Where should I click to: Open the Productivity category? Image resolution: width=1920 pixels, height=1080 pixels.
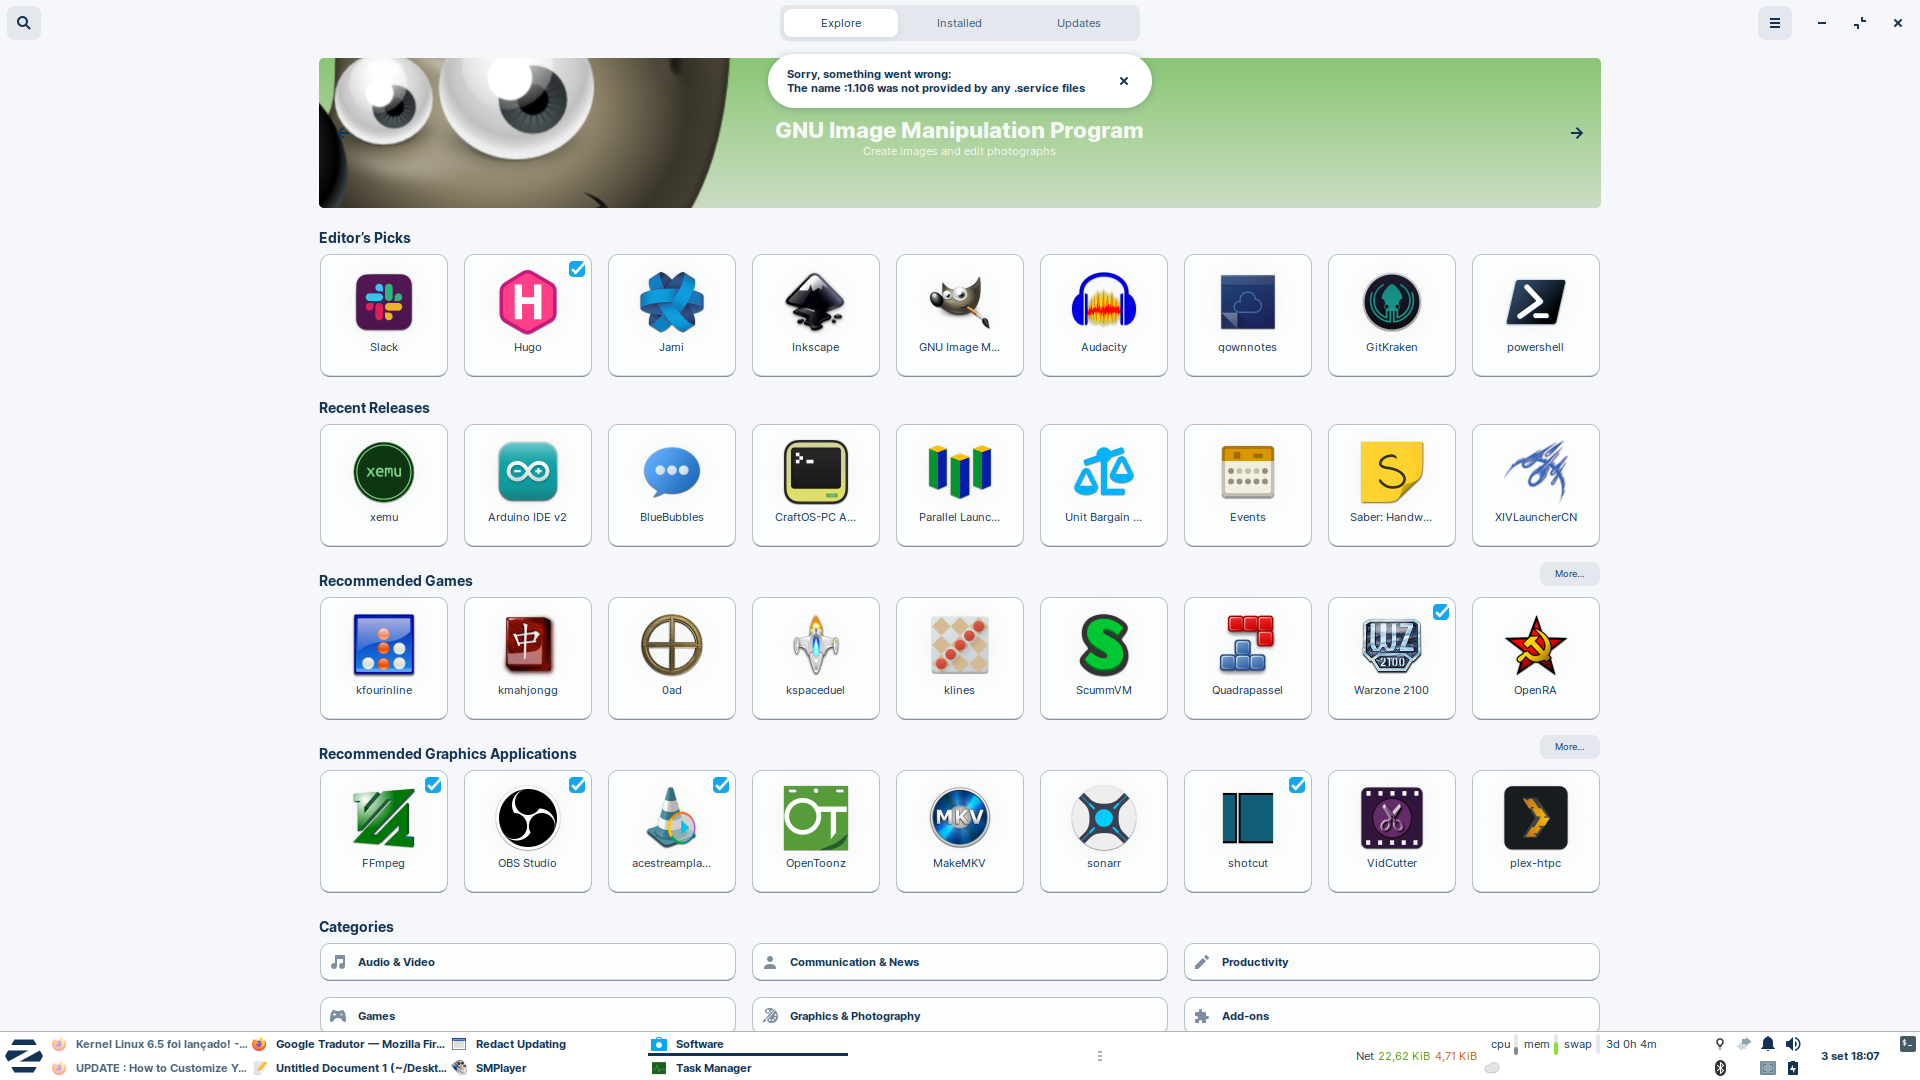click(x=1391, y=962)
